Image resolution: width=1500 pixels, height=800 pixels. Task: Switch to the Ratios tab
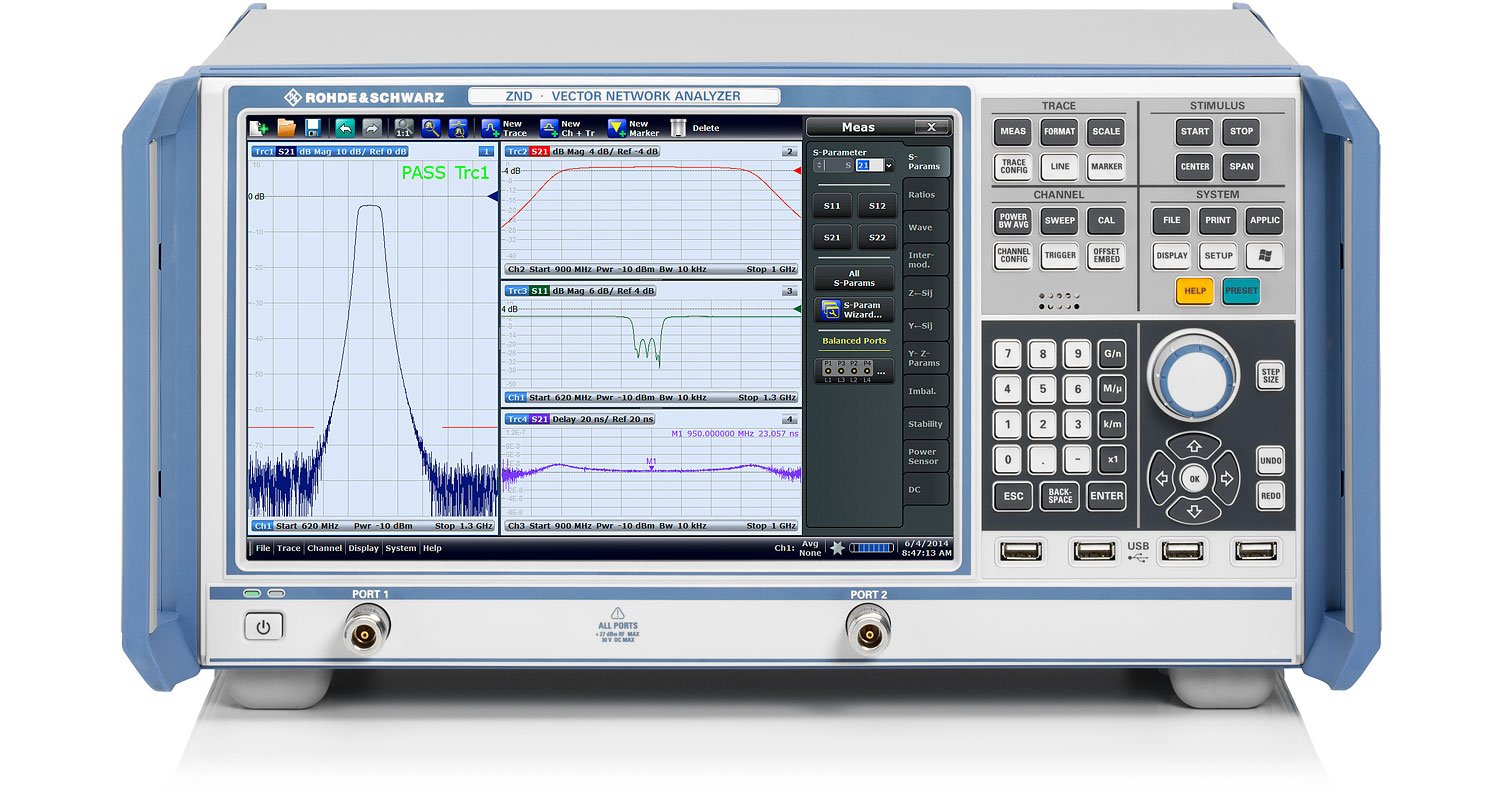click(922, 195)
